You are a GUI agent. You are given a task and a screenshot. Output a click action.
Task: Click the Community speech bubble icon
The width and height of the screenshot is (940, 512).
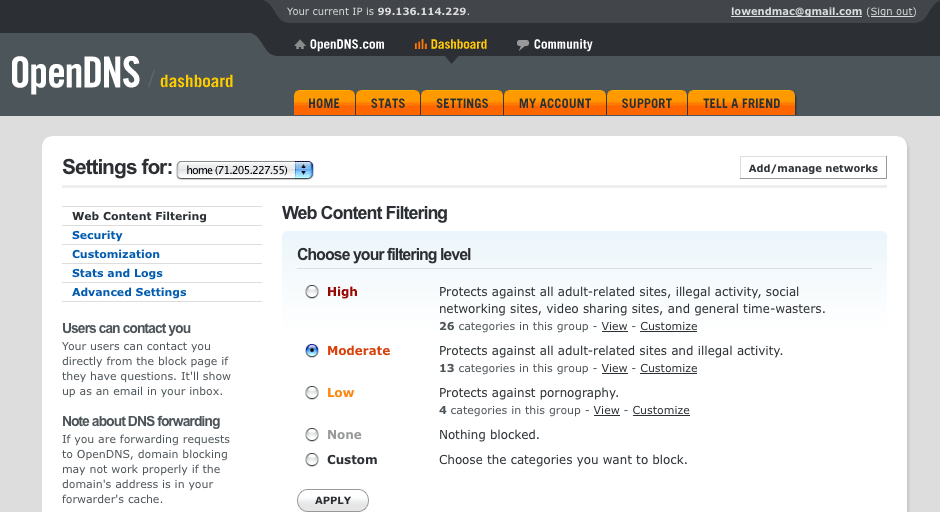click(x=523, y=44)
